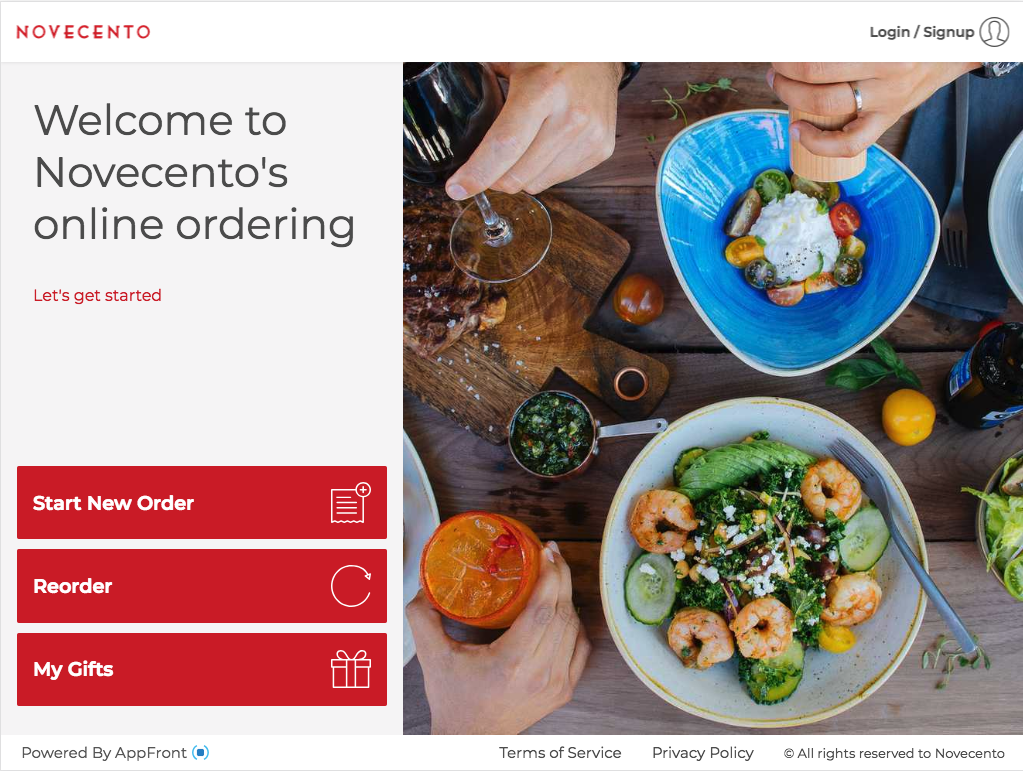Click the Welcome to Novecento's heading
Image resolution: width=1023 pixels, height=771 pixels.
(x=194, y=173)
